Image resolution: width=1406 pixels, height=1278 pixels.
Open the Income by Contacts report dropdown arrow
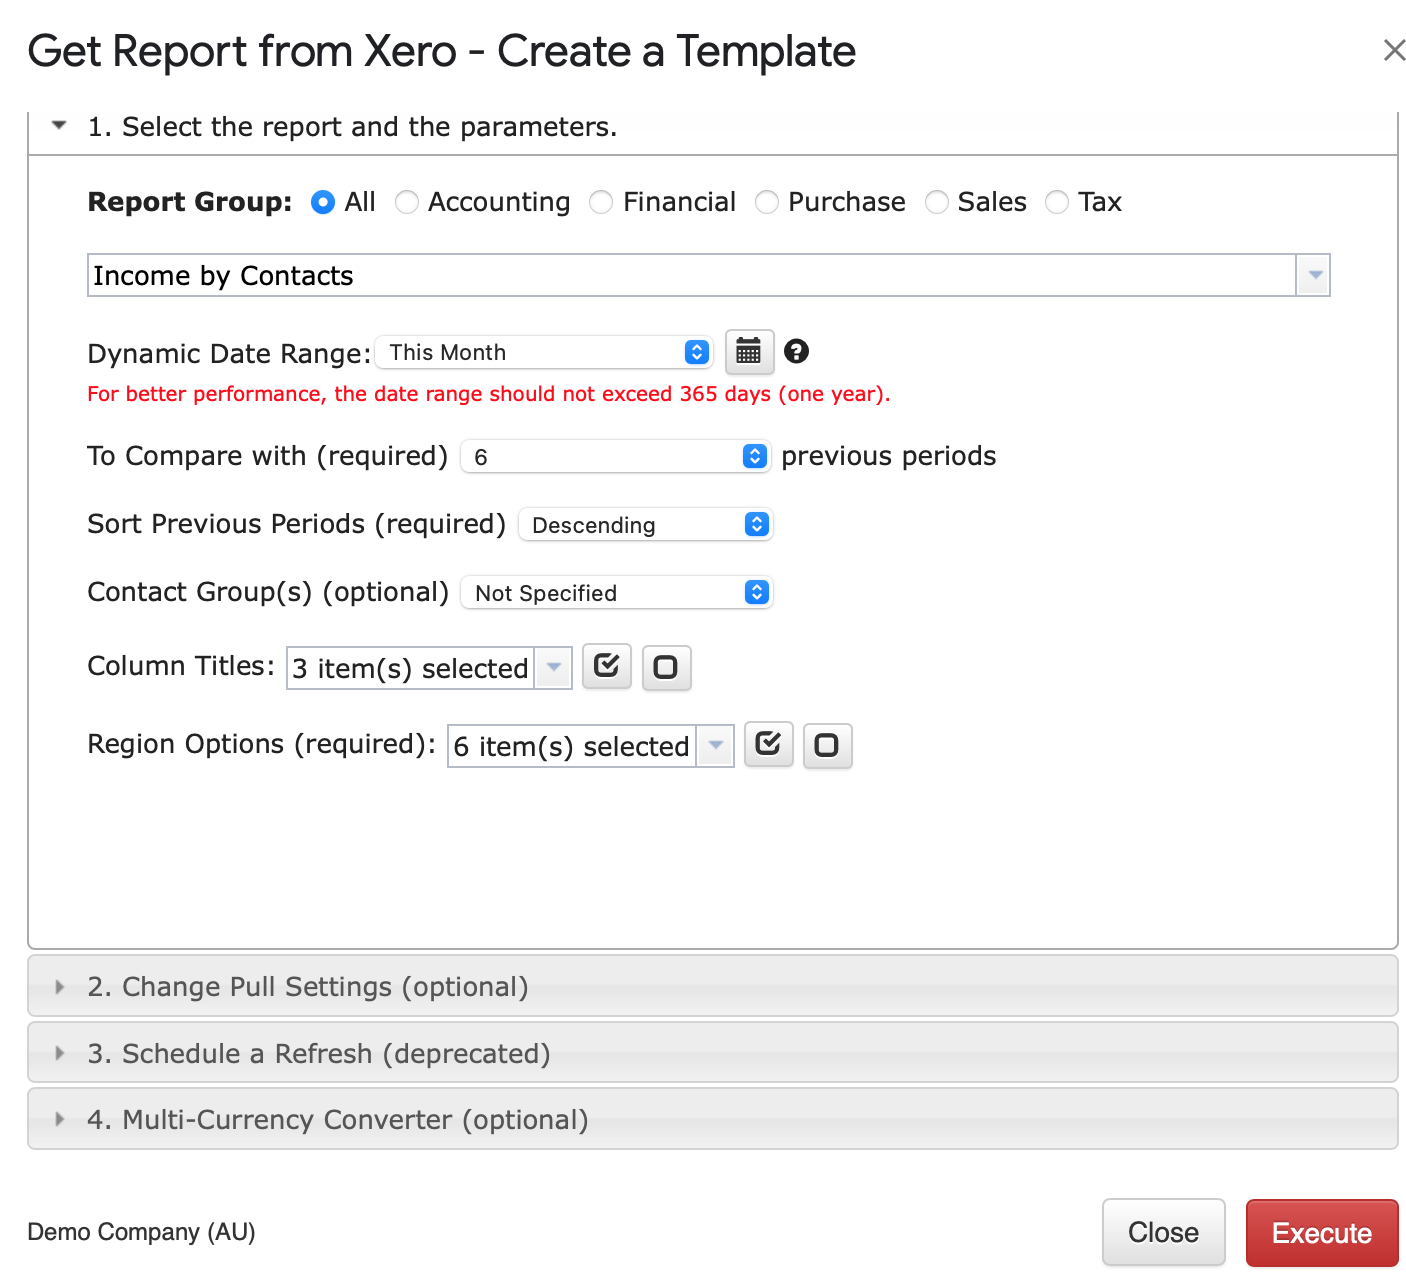coord(1313,275)
